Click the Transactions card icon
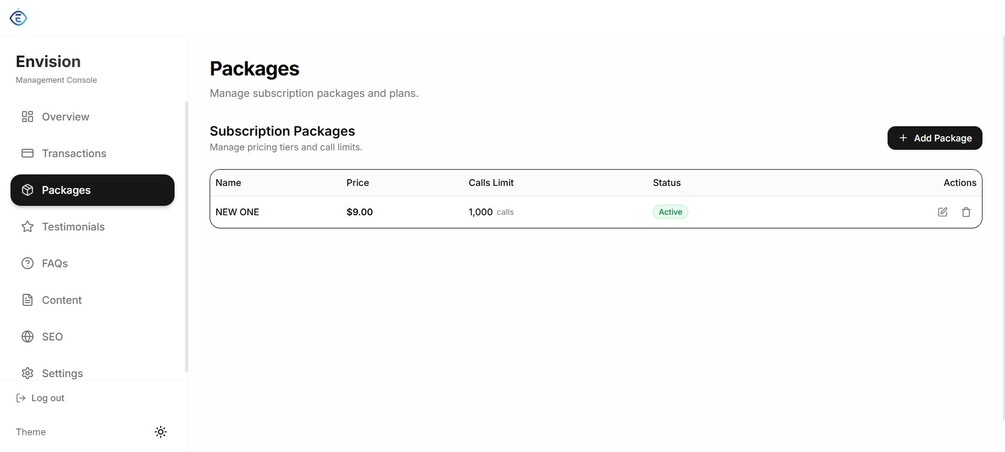The height and width of the screenshot is (452, 1005). pyautogui.click(x=28, y=153)
